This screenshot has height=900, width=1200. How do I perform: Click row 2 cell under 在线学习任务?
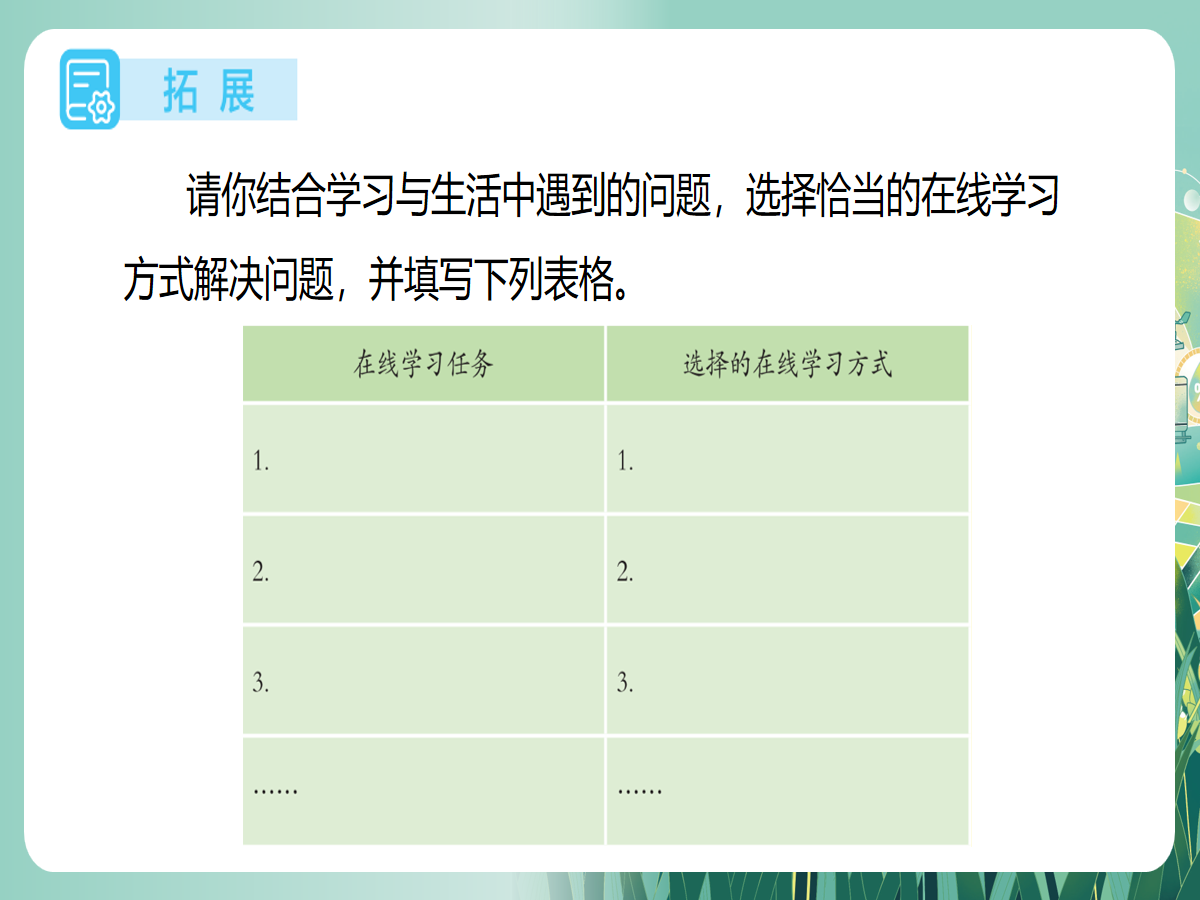click(423, 570)
